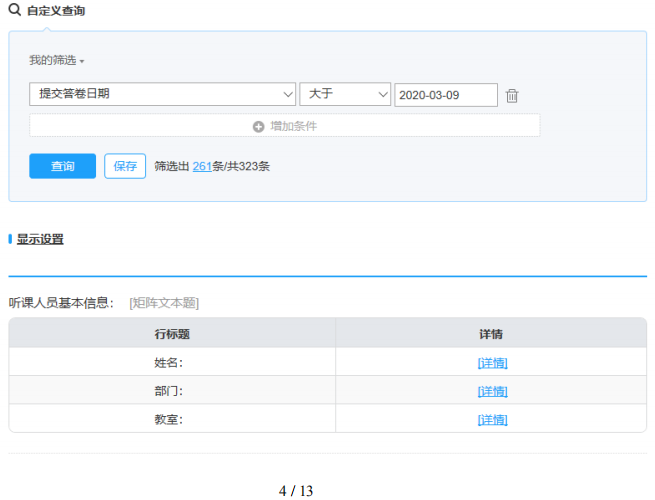Delete the filter condition with the trash icon
This screenshot has height=500, width=655.
512,96
